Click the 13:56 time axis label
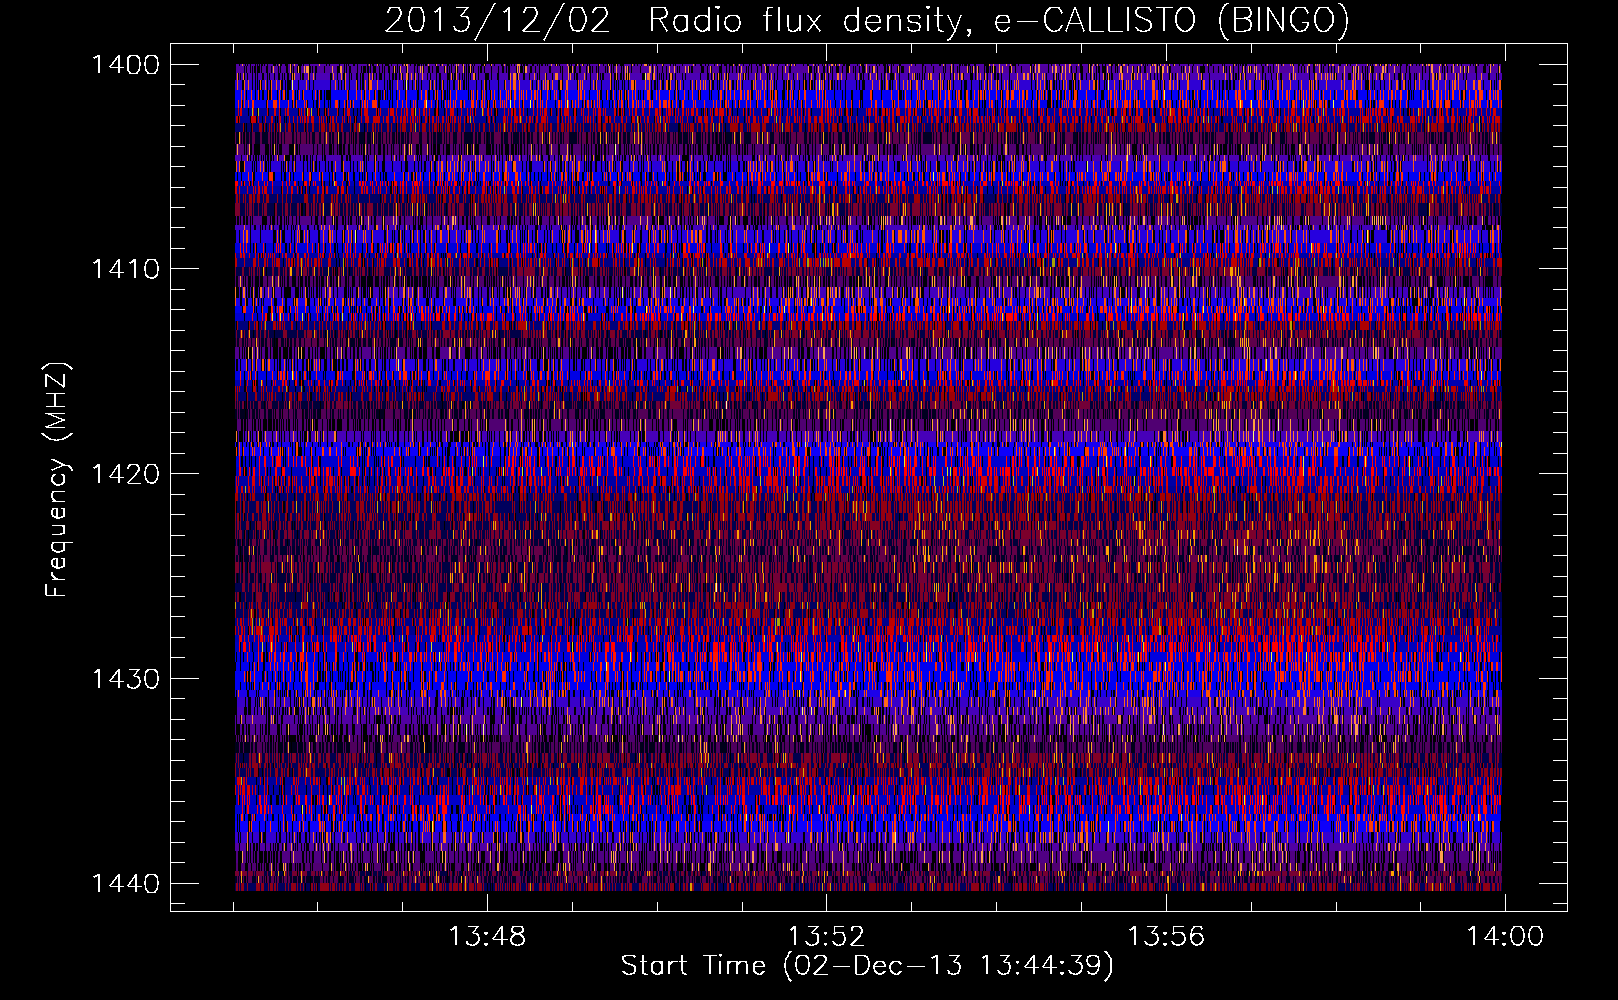1618x1000 pixels. click(x=1166, y=937)
